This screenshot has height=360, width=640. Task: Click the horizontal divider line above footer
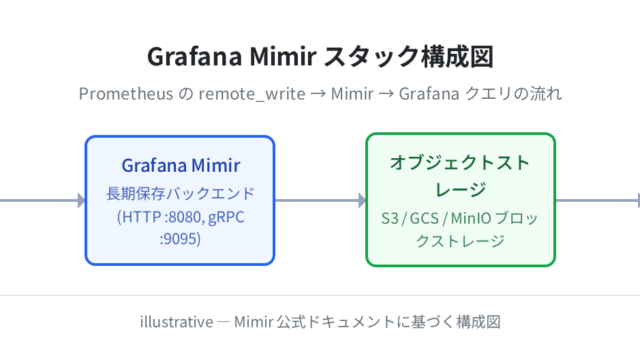click(320, 295)
